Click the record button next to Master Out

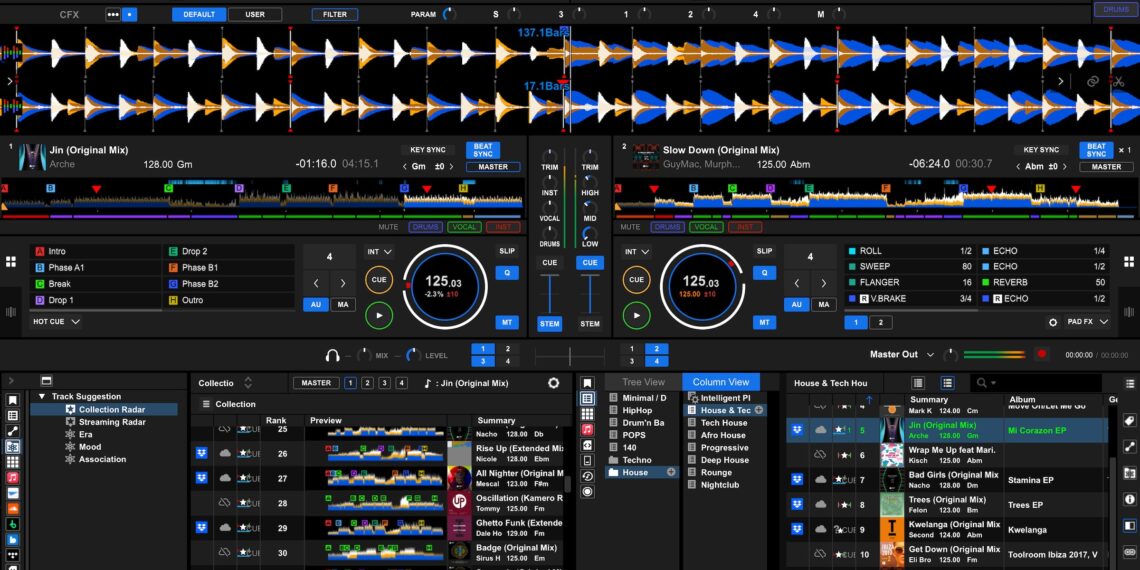(1041, 354)
